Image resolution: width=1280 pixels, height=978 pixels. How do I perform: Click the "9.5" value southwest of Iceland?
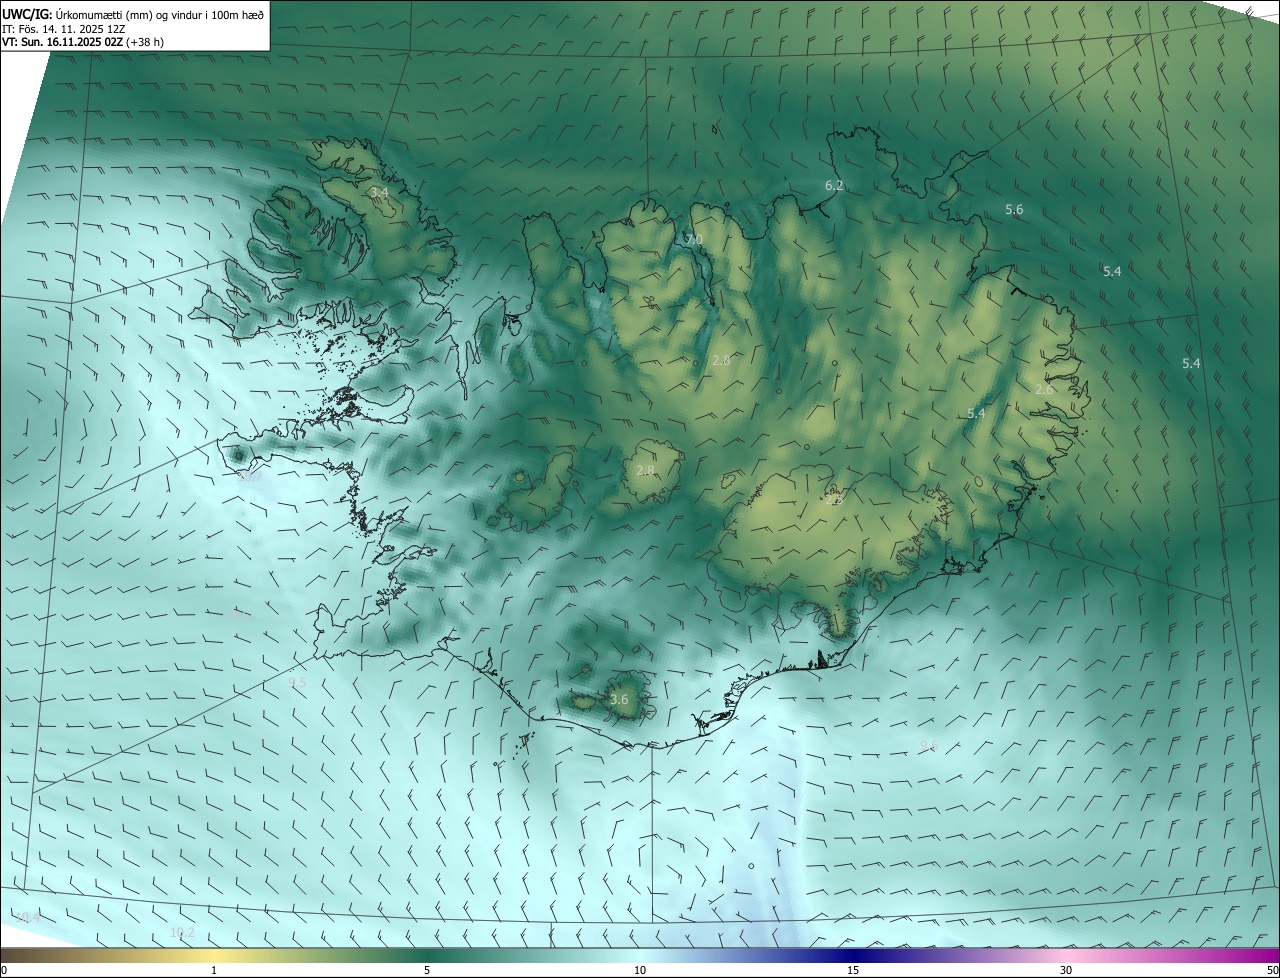[297, 683]
